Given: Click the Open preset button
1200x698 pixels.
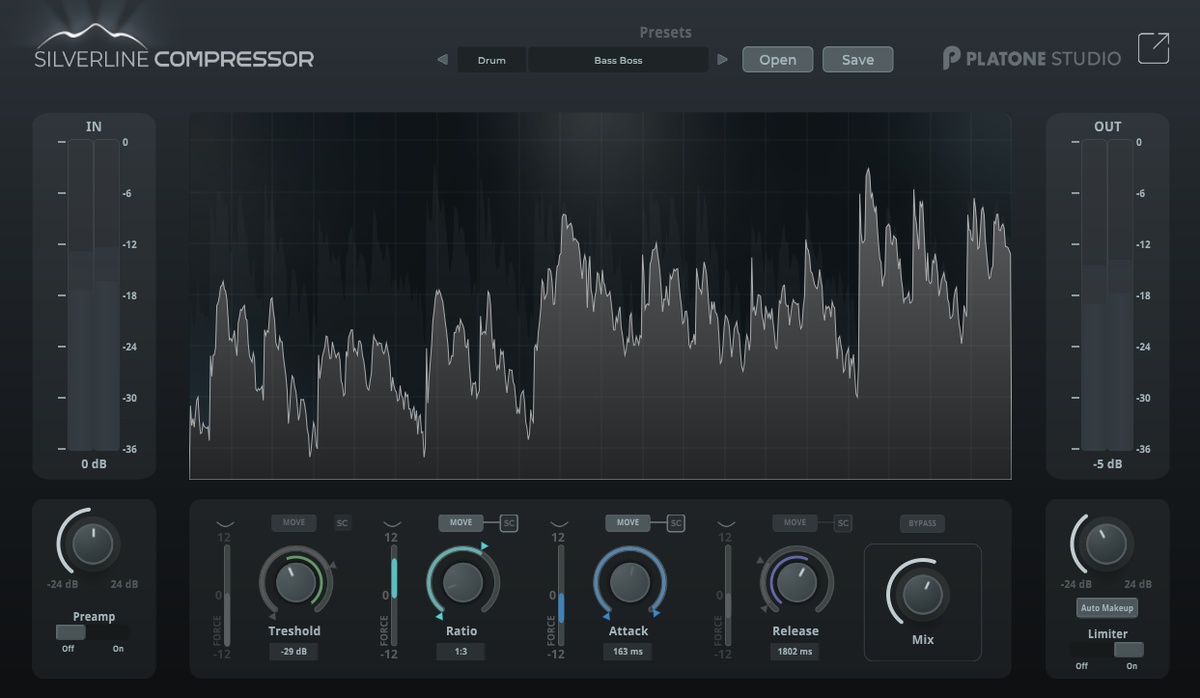Looking at the screenshot, I should [778, 60].
